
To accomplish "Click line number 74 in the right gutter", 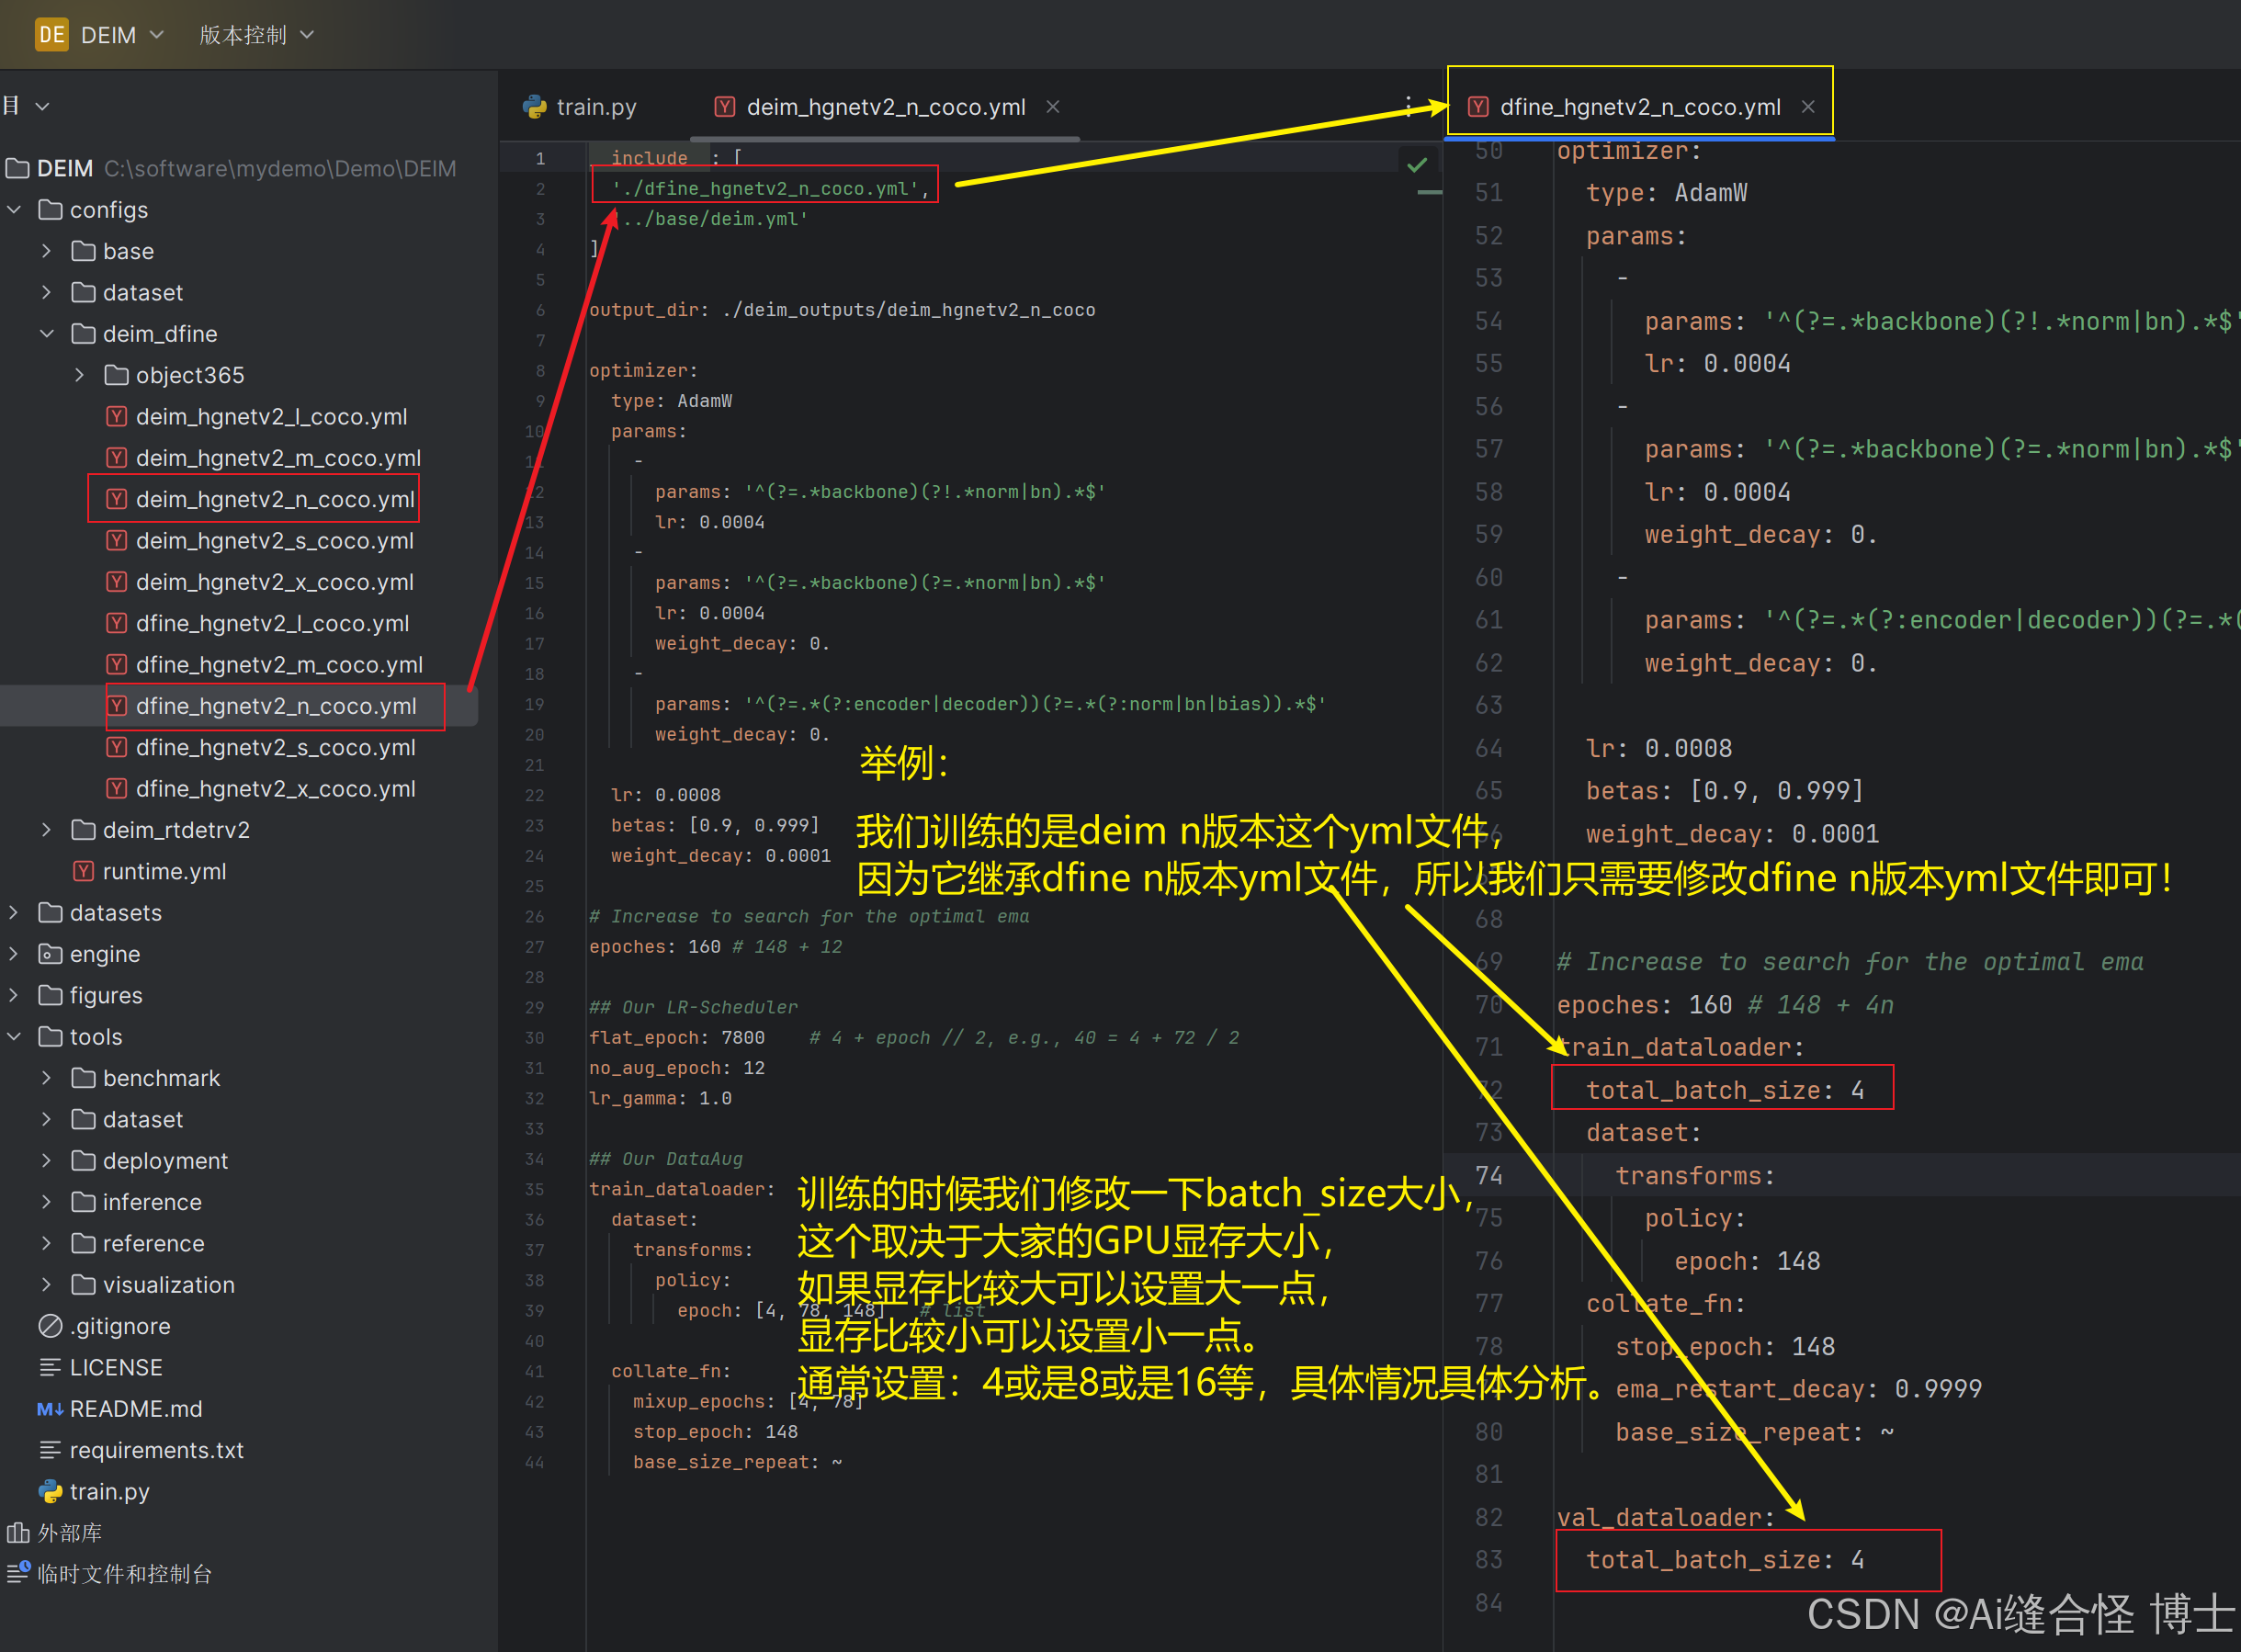I will 1488,1175.
